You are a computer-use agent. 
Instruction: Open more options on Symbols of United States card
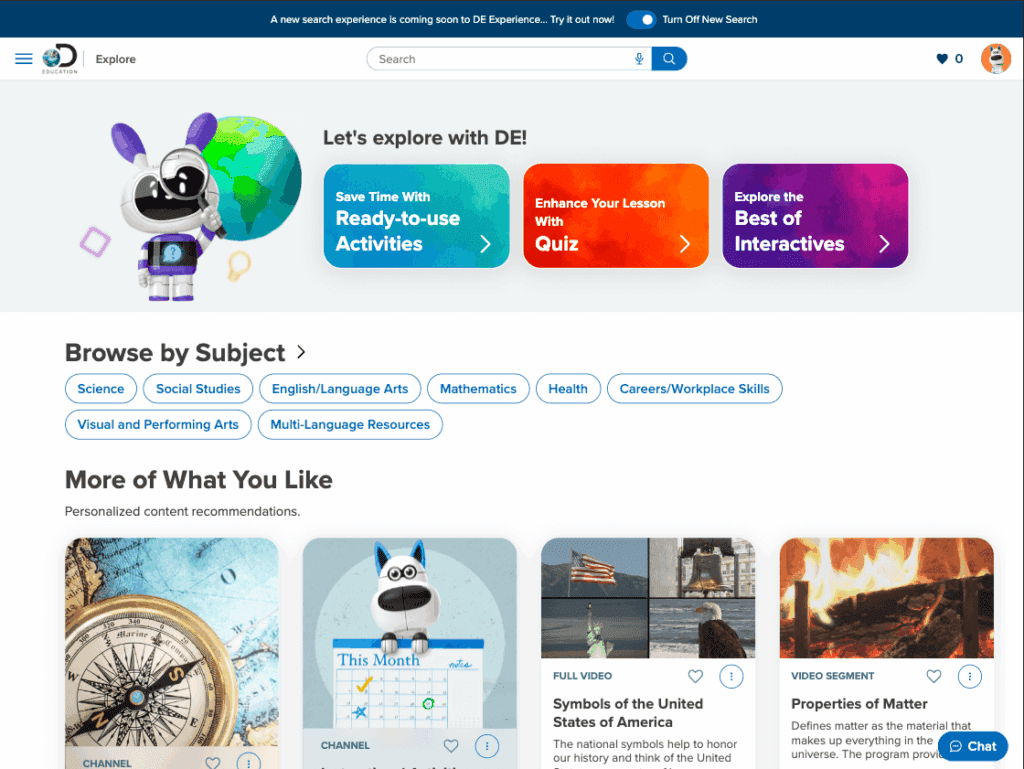click(x=731, y=677)
